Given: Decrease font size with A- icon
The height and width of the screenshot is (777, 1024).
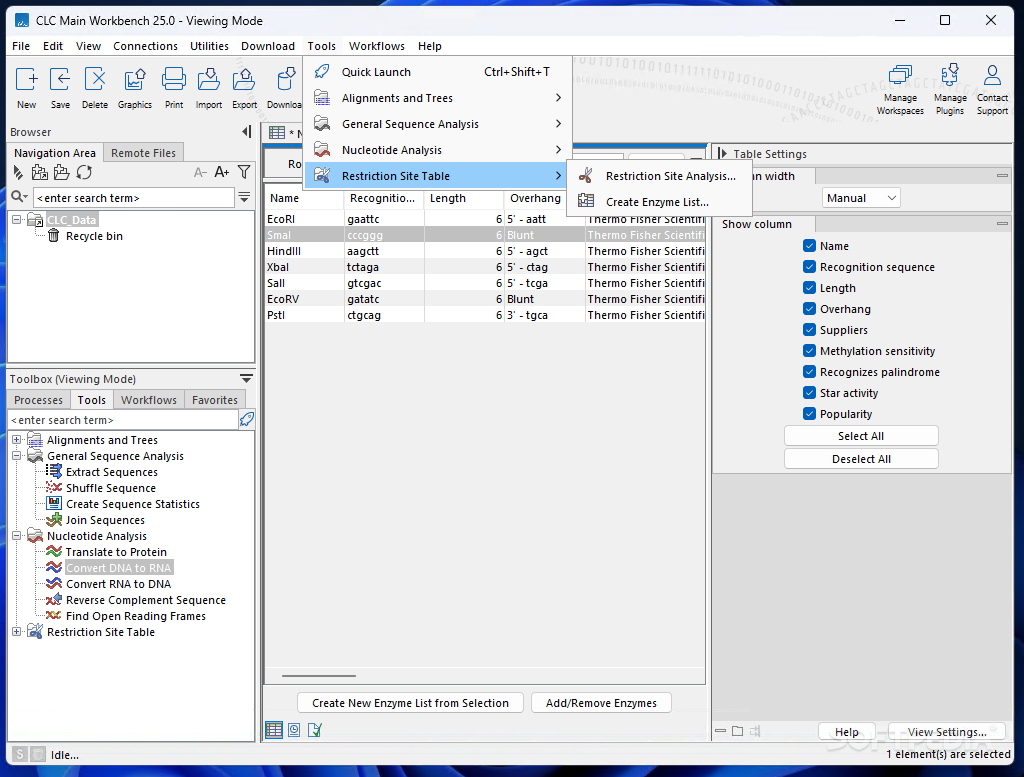Looking at the screenshot, I should tap(200, 172).
